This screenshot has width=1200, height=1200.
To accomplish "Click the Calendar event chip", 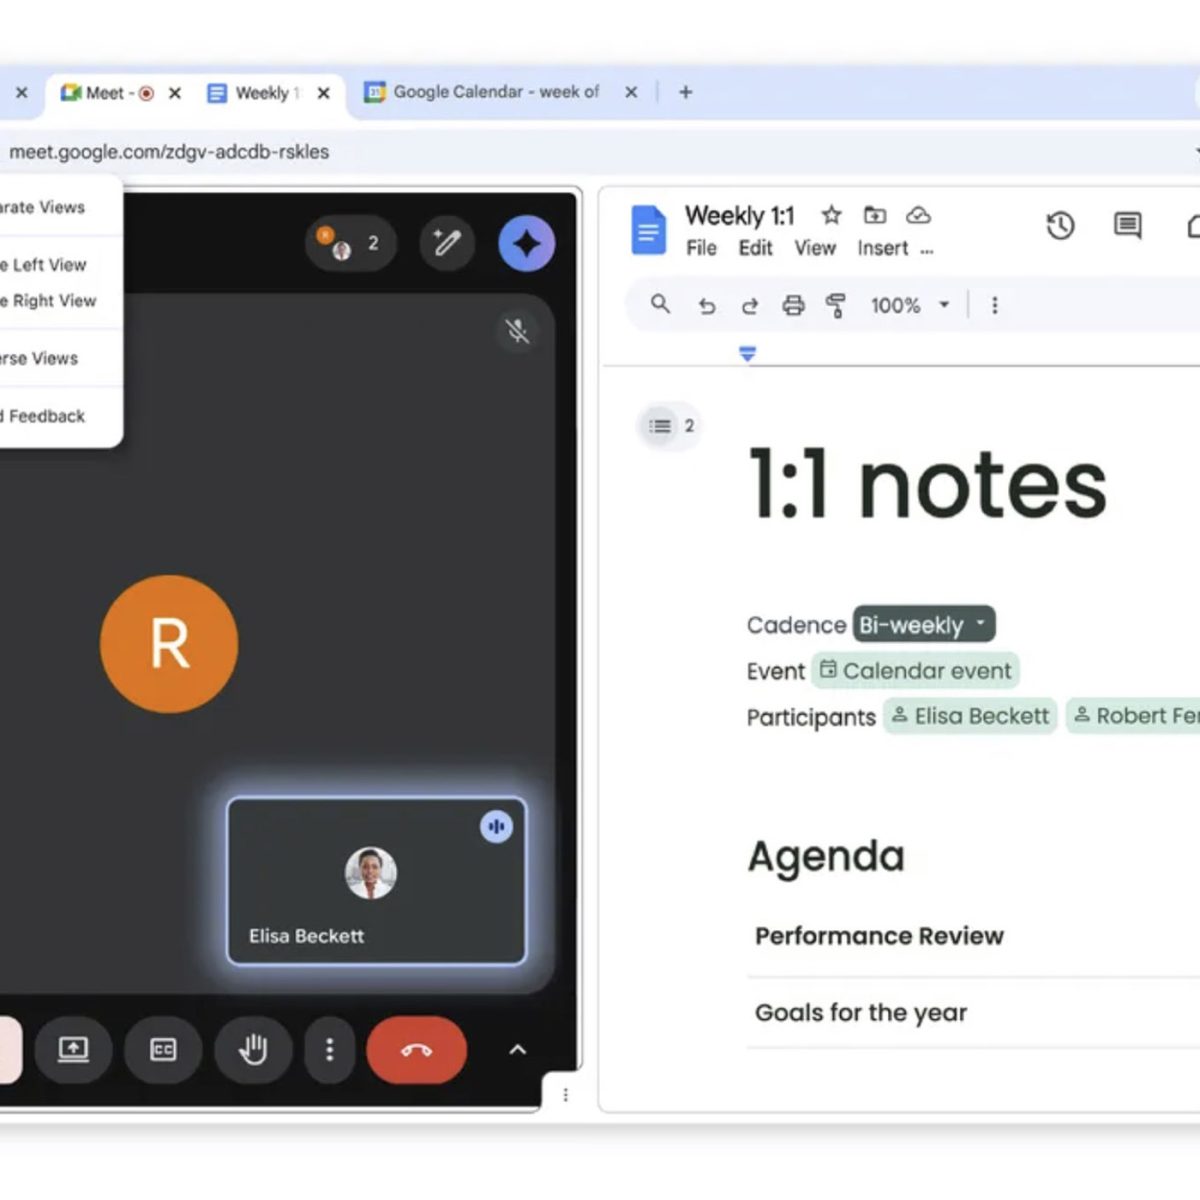I will point(915,671).
